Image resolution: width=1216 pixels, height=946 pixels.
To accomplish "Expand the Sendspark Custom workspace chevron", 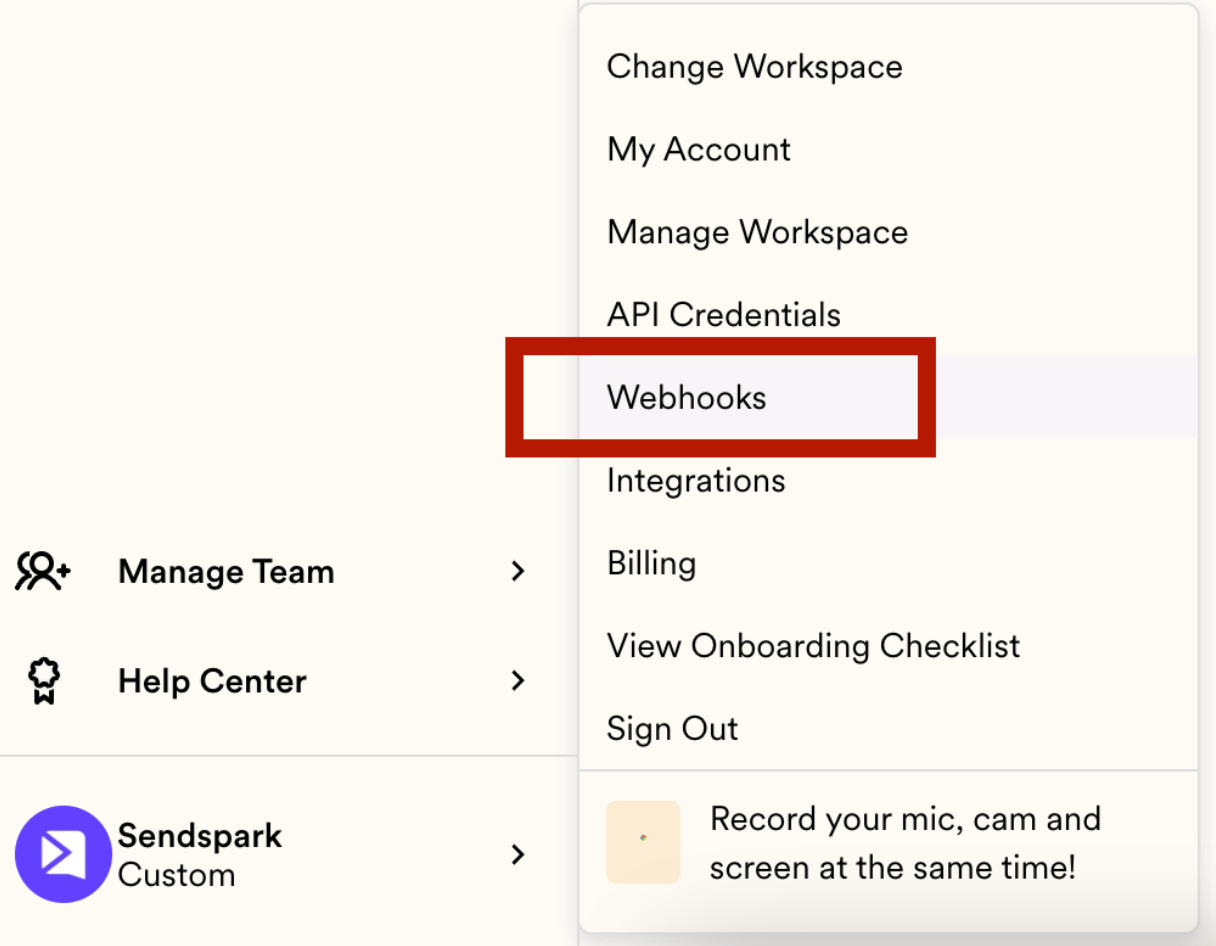I will [518, 854].
